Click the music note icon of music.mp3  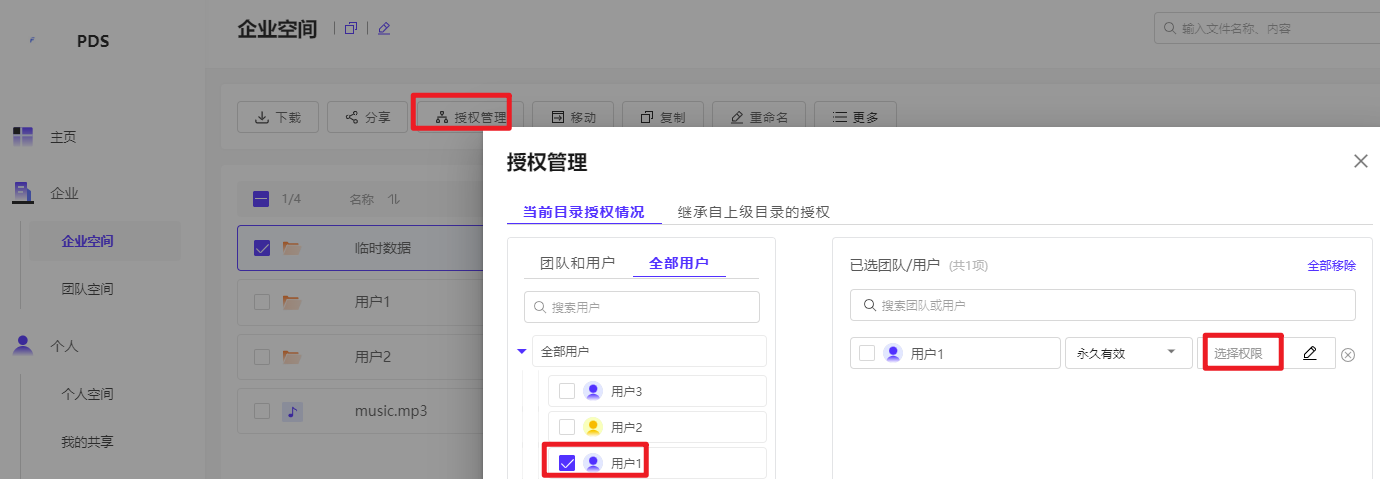coord(292,410)
